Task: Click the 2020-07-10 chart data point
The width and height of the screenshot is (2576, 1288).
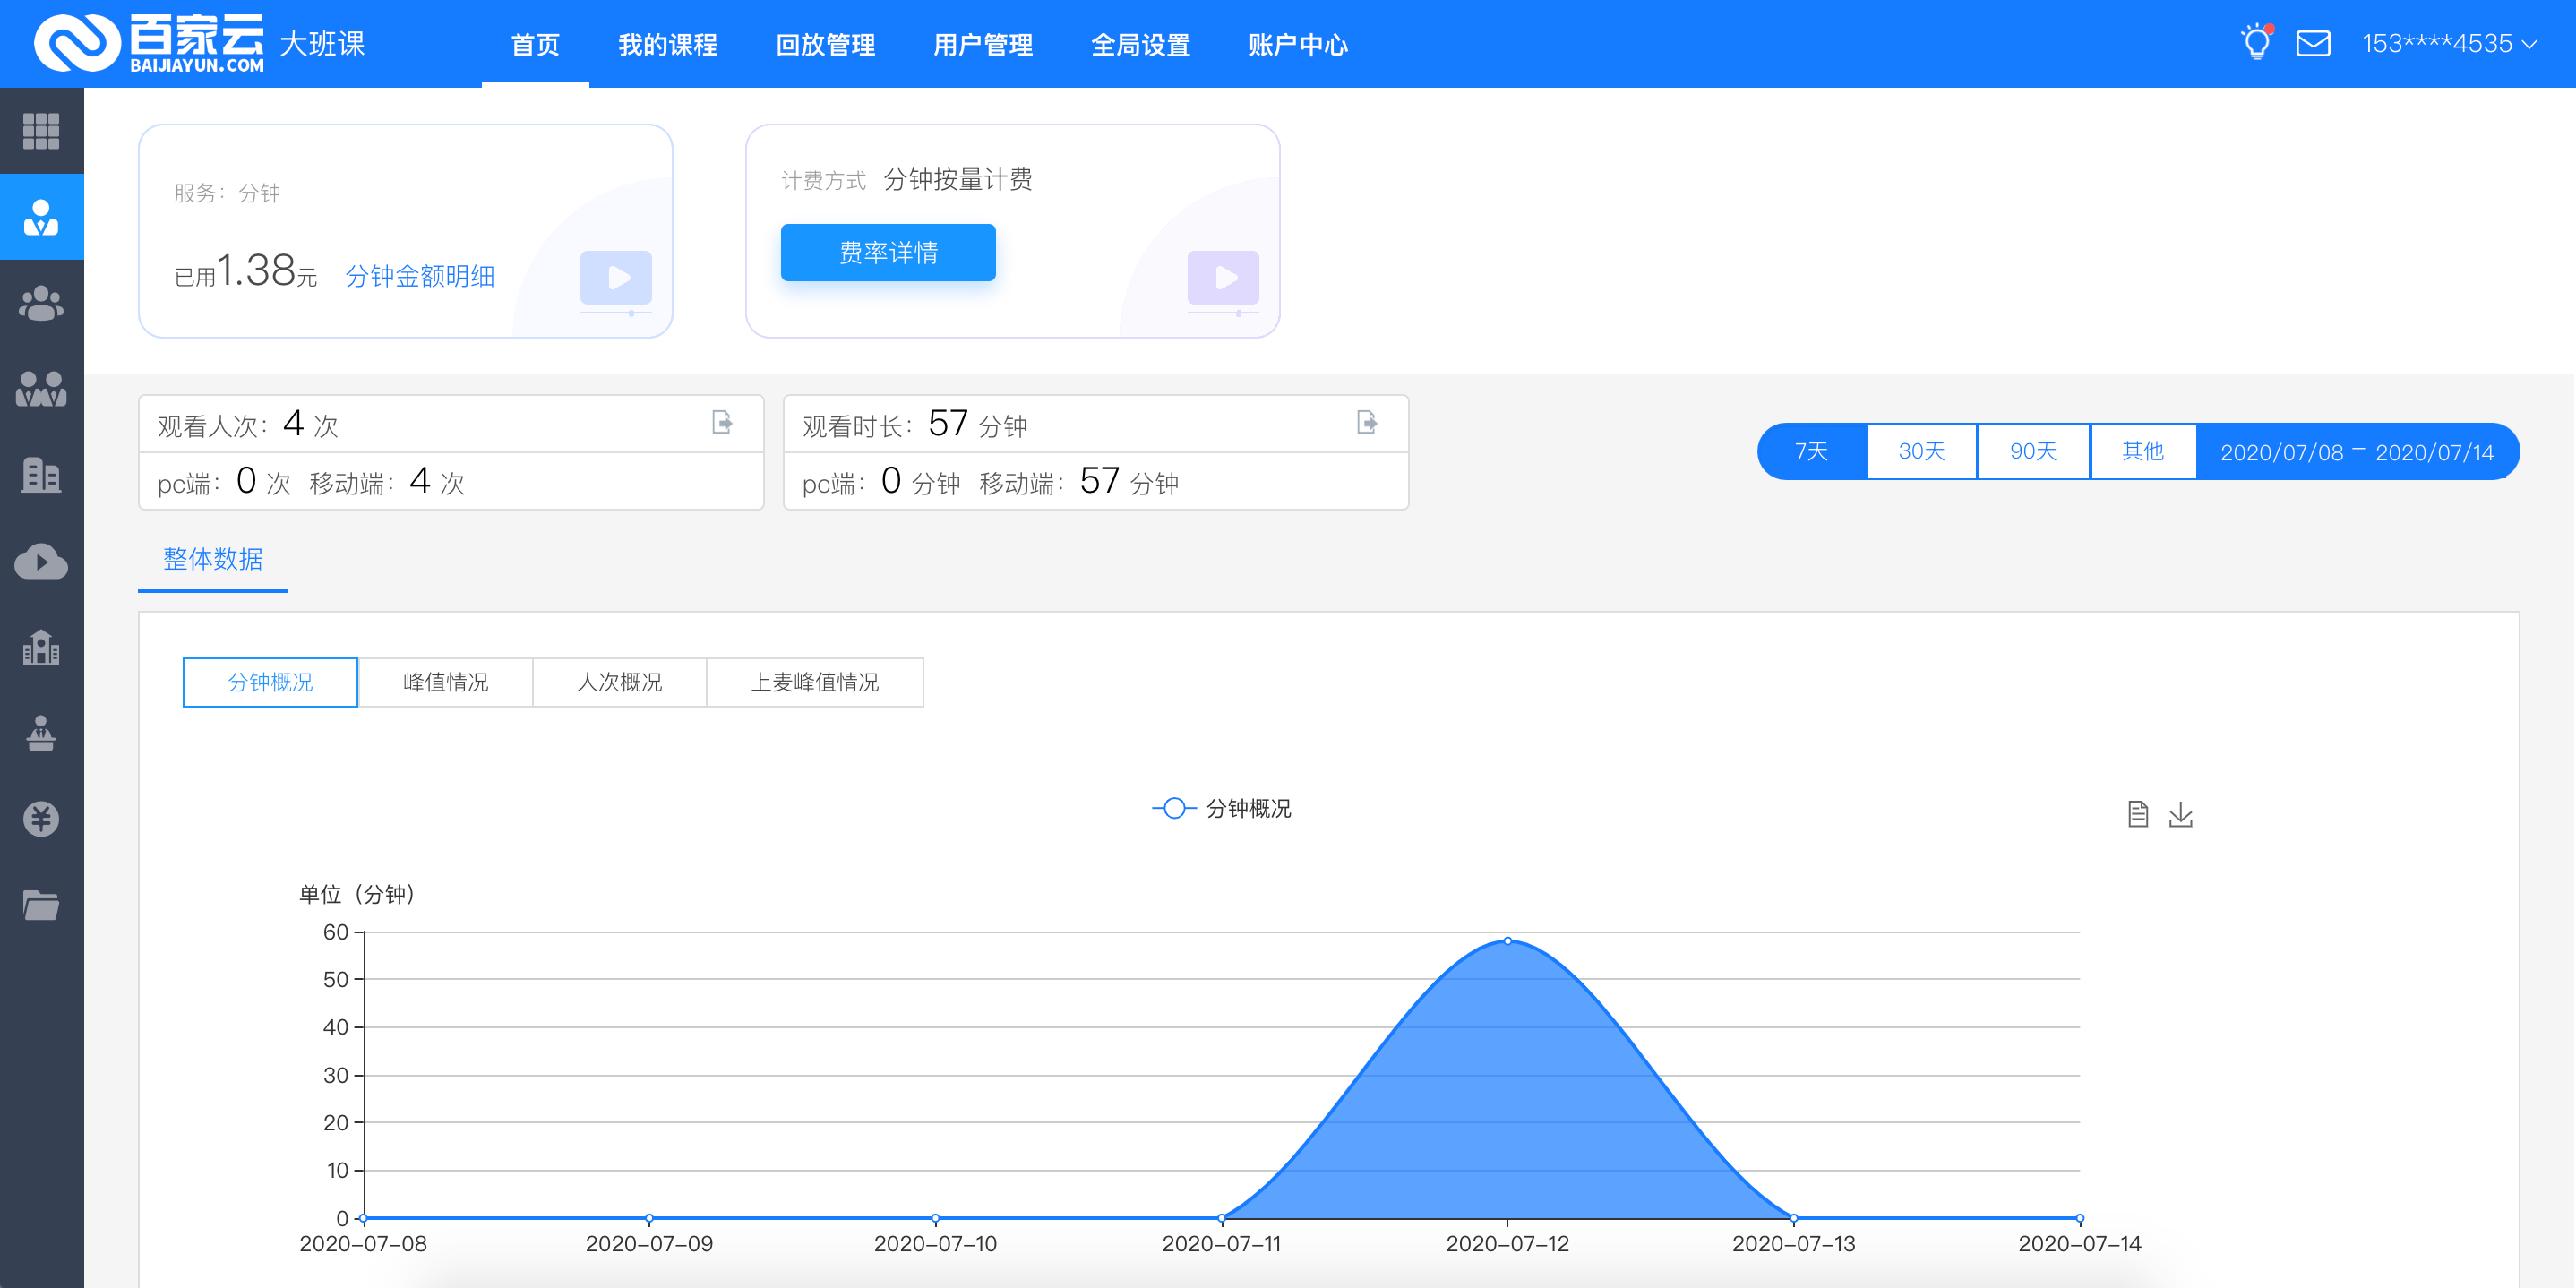Action: (x=936, y=1218)
